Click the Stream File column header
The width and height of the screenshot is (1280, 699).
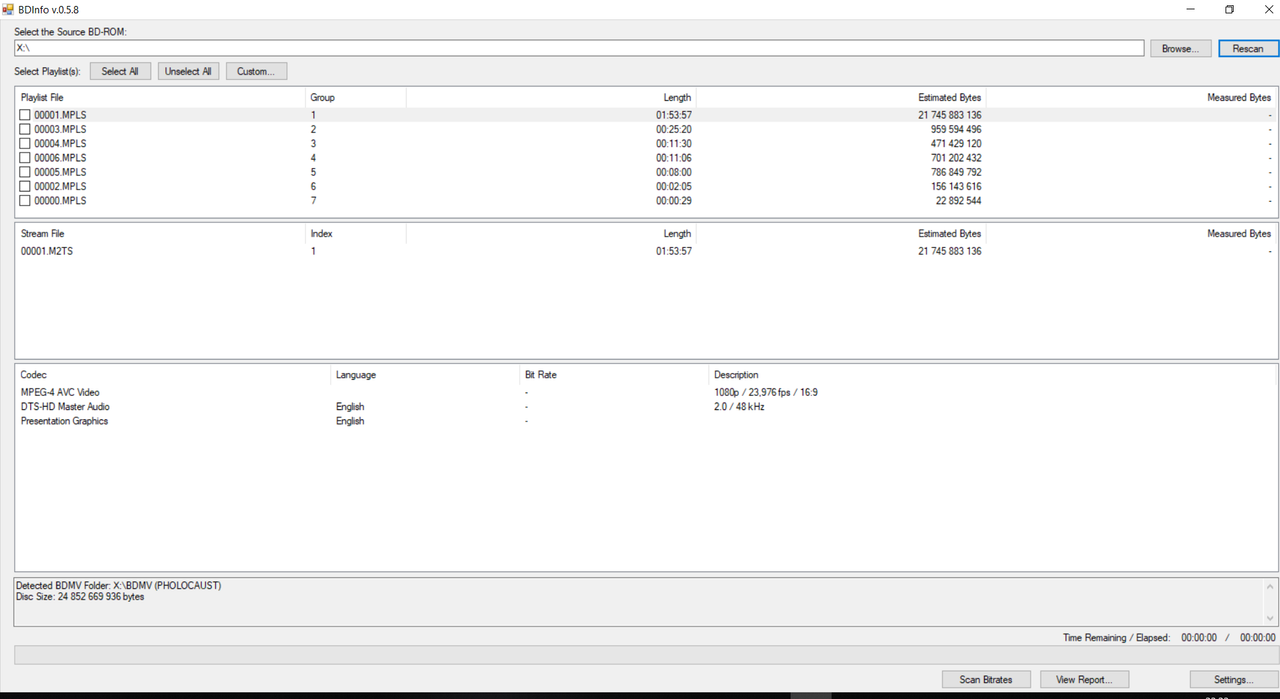(x=161, y=233)
